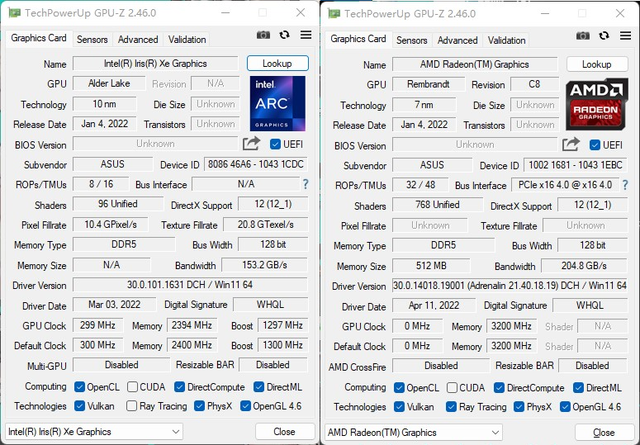Toggle CUDA checkbox in Intel window
640x445 pixels.
pyautogui.click(x=132, y=387)
